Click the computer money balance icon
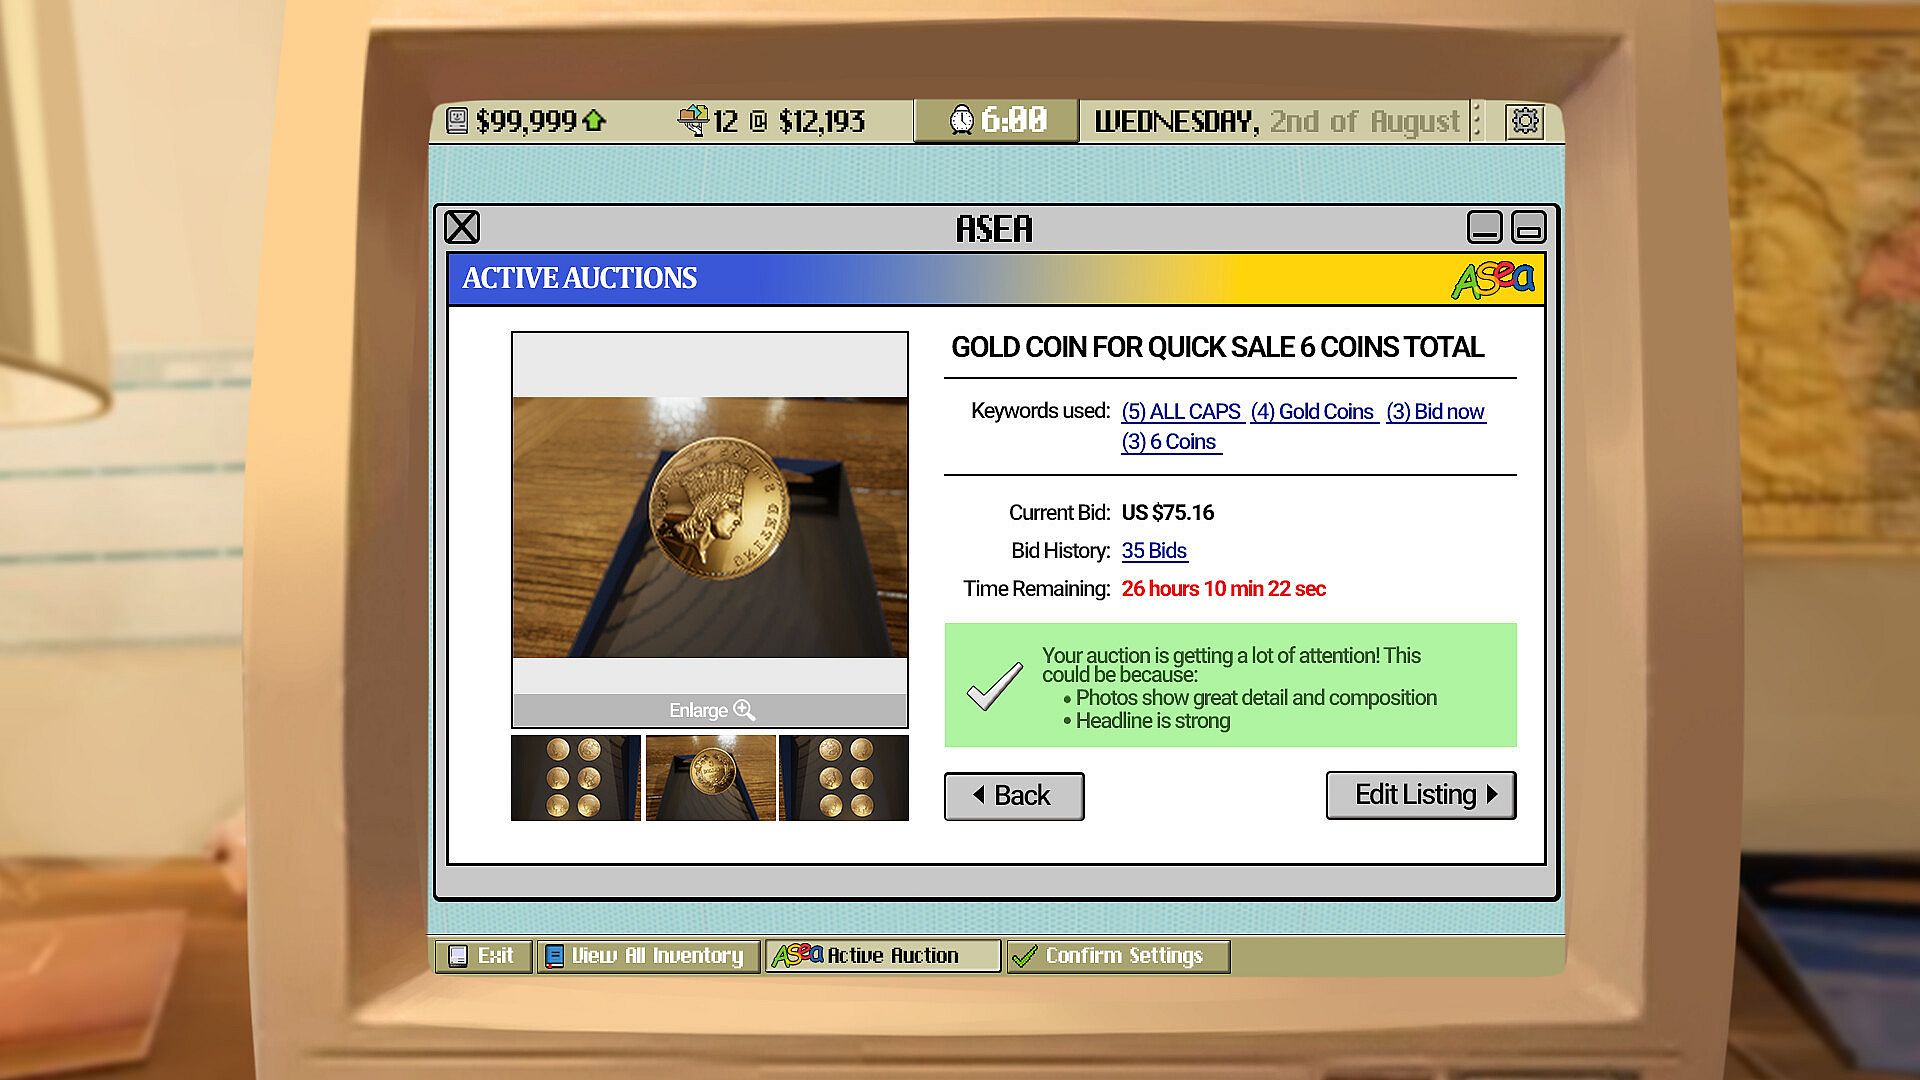The width and height of the screenshot is (1920, 1080). [x=457, y=121]
